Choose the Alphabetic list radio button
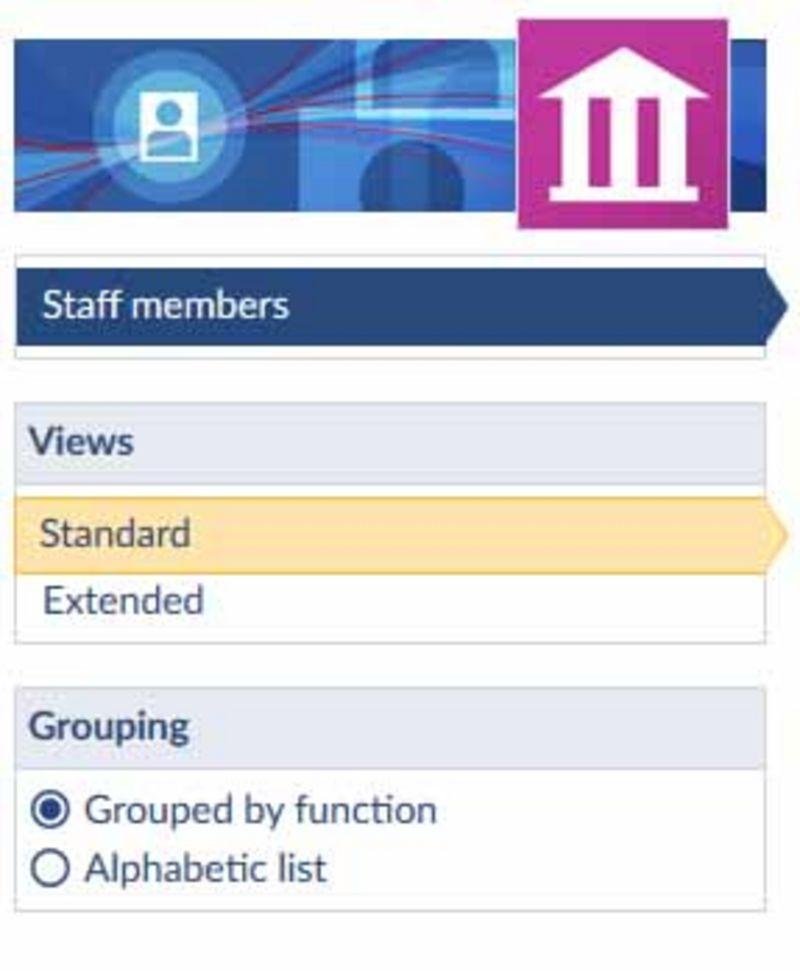The height and width of the screenshot is (971, 800). [x=50, y=868]
